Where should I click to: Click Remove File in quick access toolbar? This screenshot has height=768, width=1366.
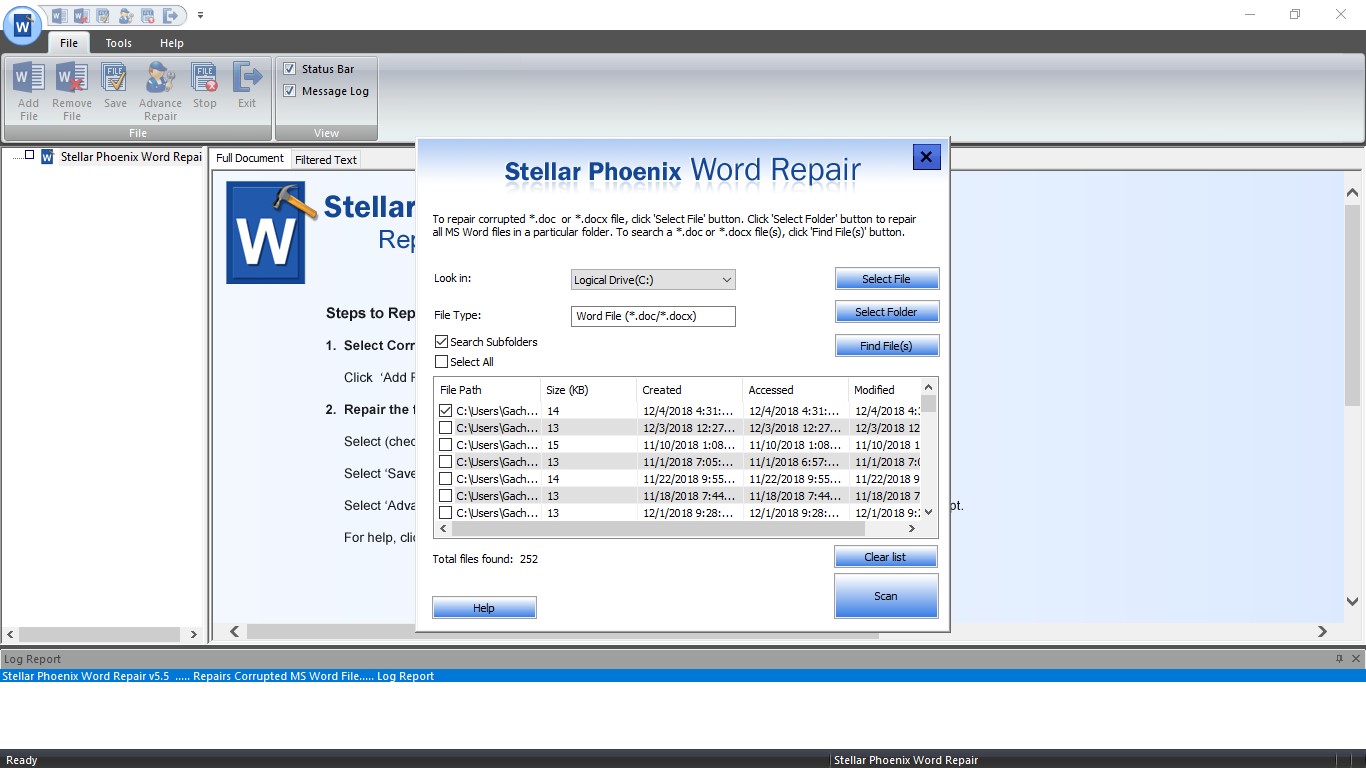tap(81, 15)
